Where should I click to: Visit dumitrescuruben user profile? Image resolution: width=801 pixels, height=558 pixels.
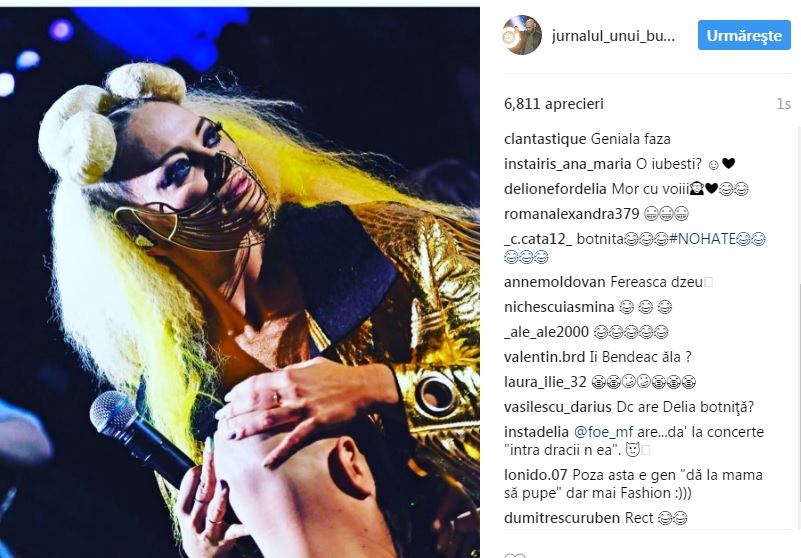point(561,518)
